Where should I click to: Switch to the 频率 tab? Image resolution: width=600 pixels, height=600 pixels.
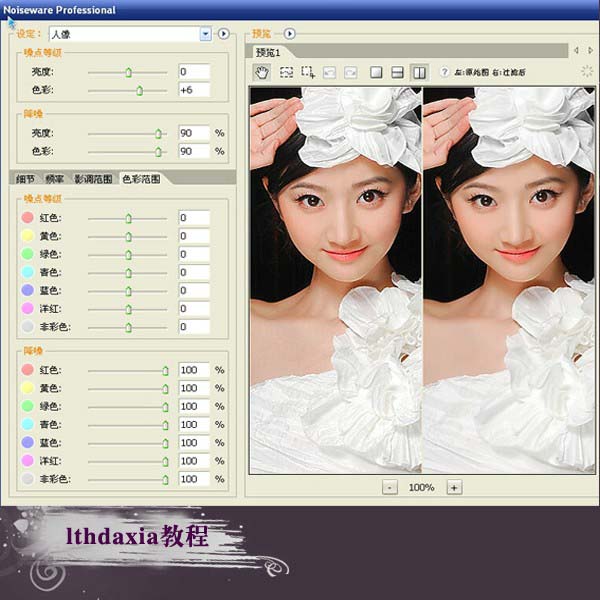[54, 179]
